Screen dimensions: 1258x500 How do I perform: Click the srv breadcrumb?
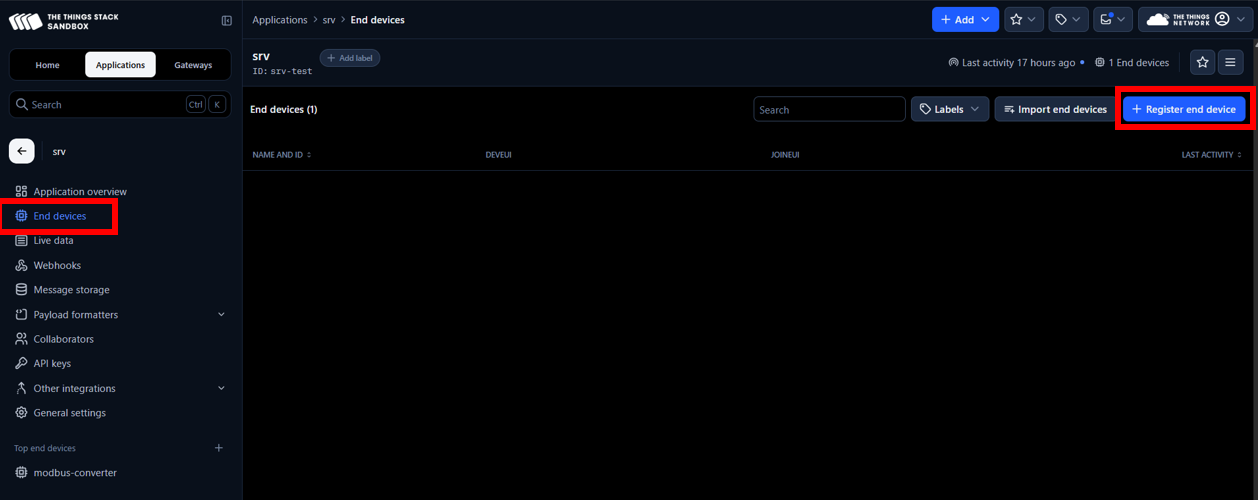tap(329, 20)
